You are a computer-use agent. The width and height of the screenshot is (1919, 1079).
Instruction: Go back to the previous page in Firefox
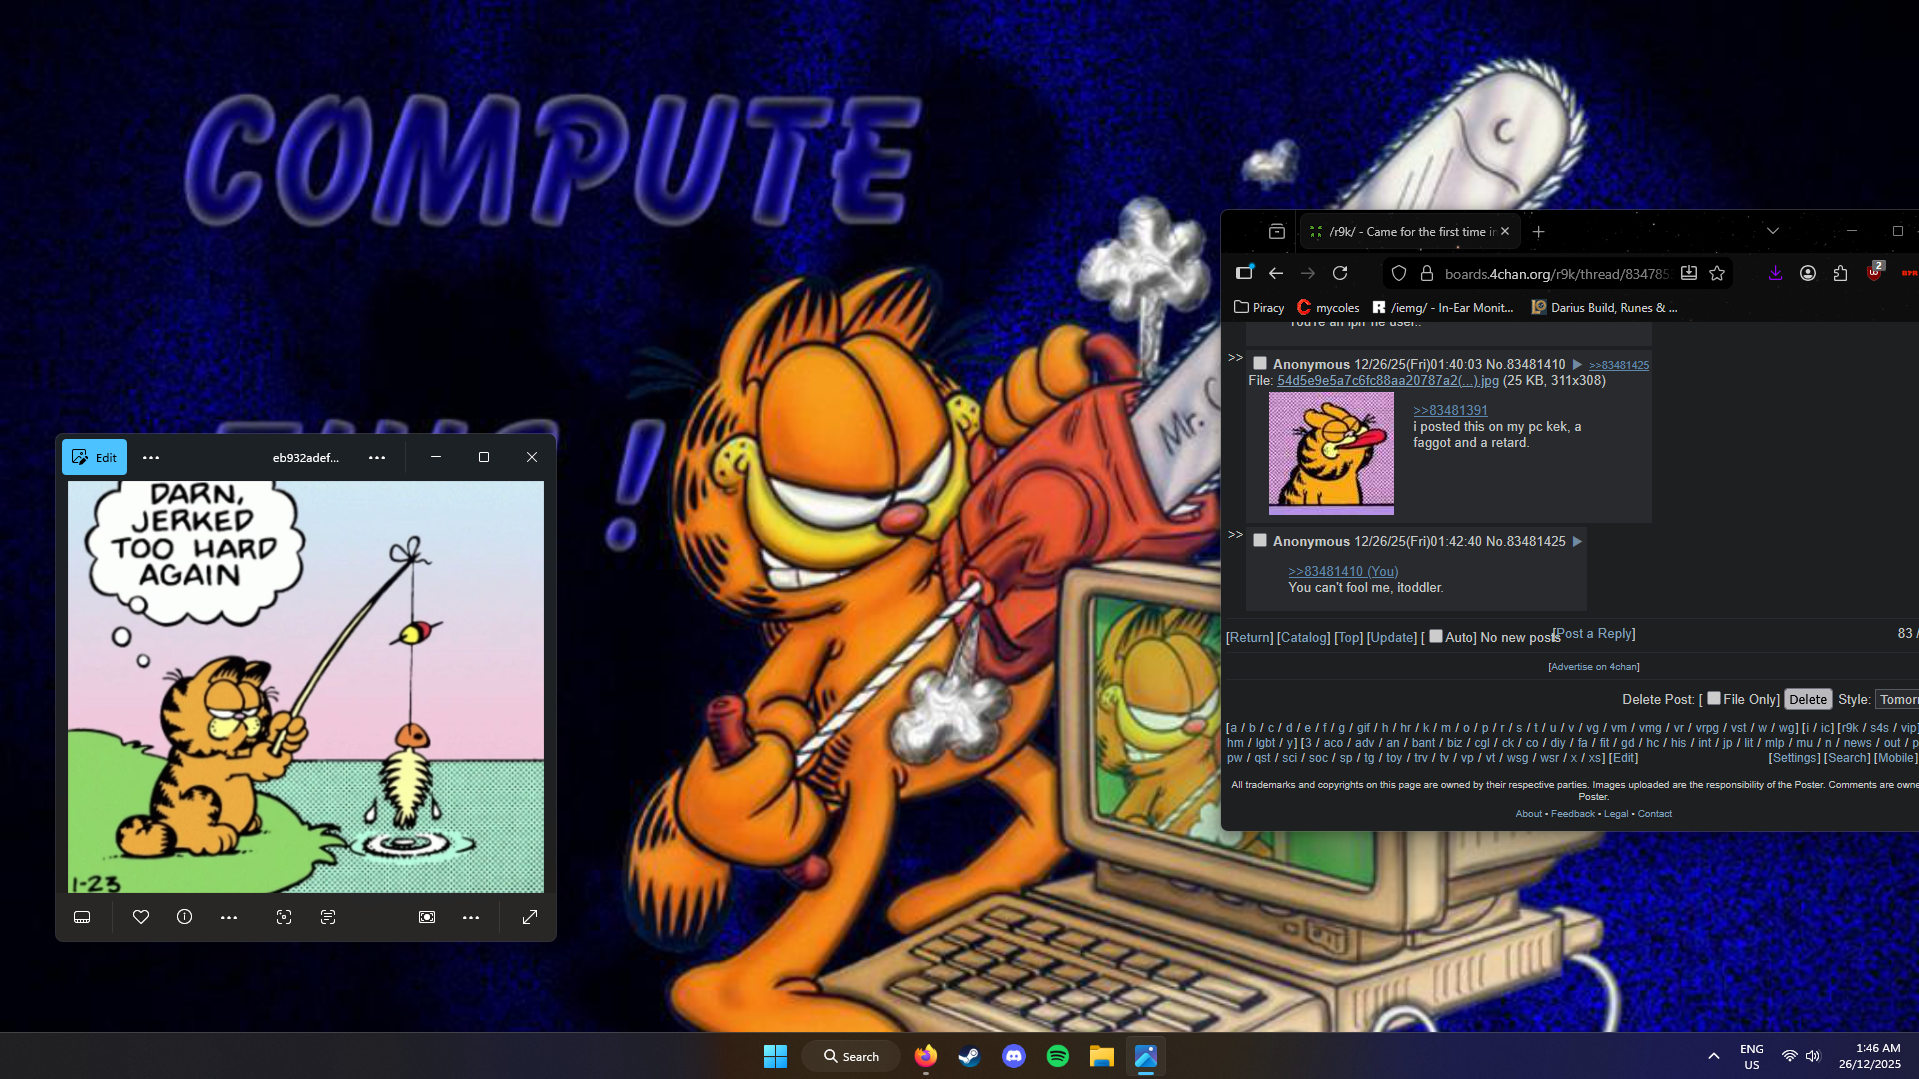click(1276, 273)
